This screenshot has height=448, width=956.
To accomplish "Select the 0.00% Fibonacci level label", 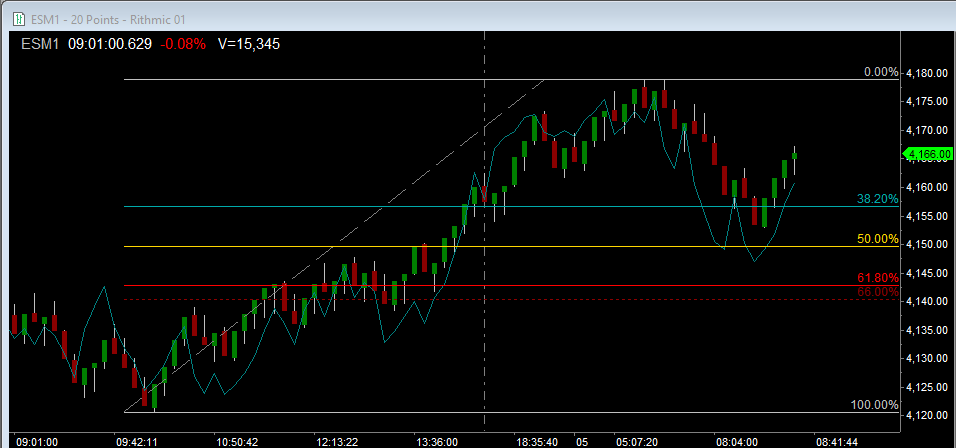I will point(881,73).
